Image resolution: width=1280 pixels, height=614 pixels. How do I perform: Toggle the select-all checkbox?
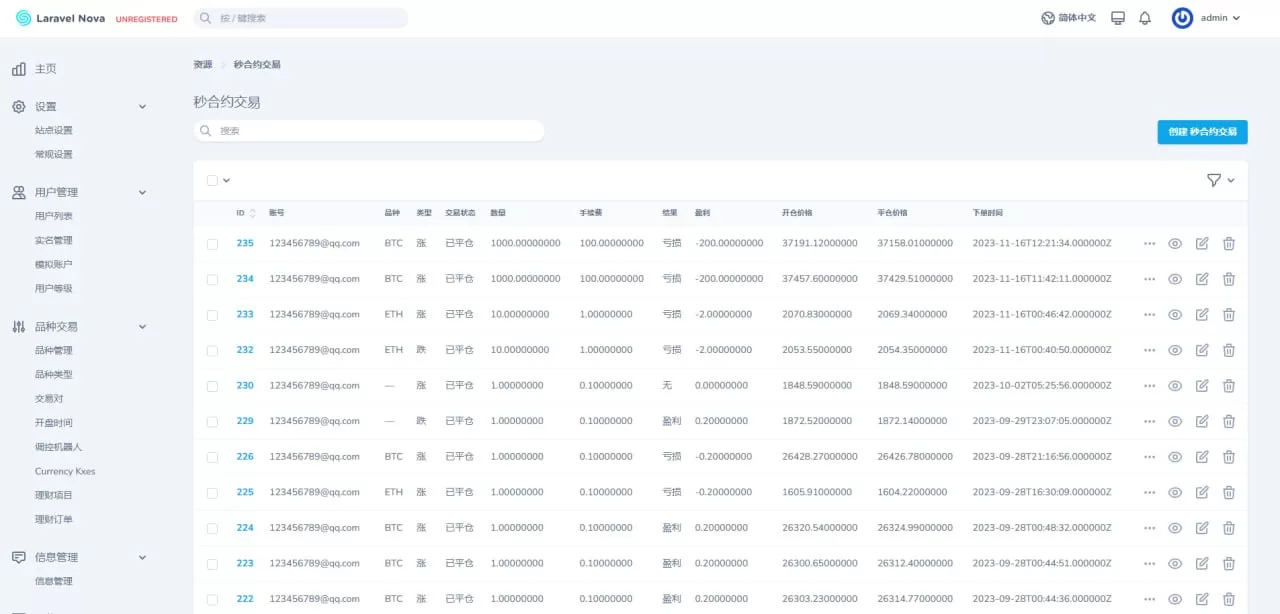tap(212, 180)
